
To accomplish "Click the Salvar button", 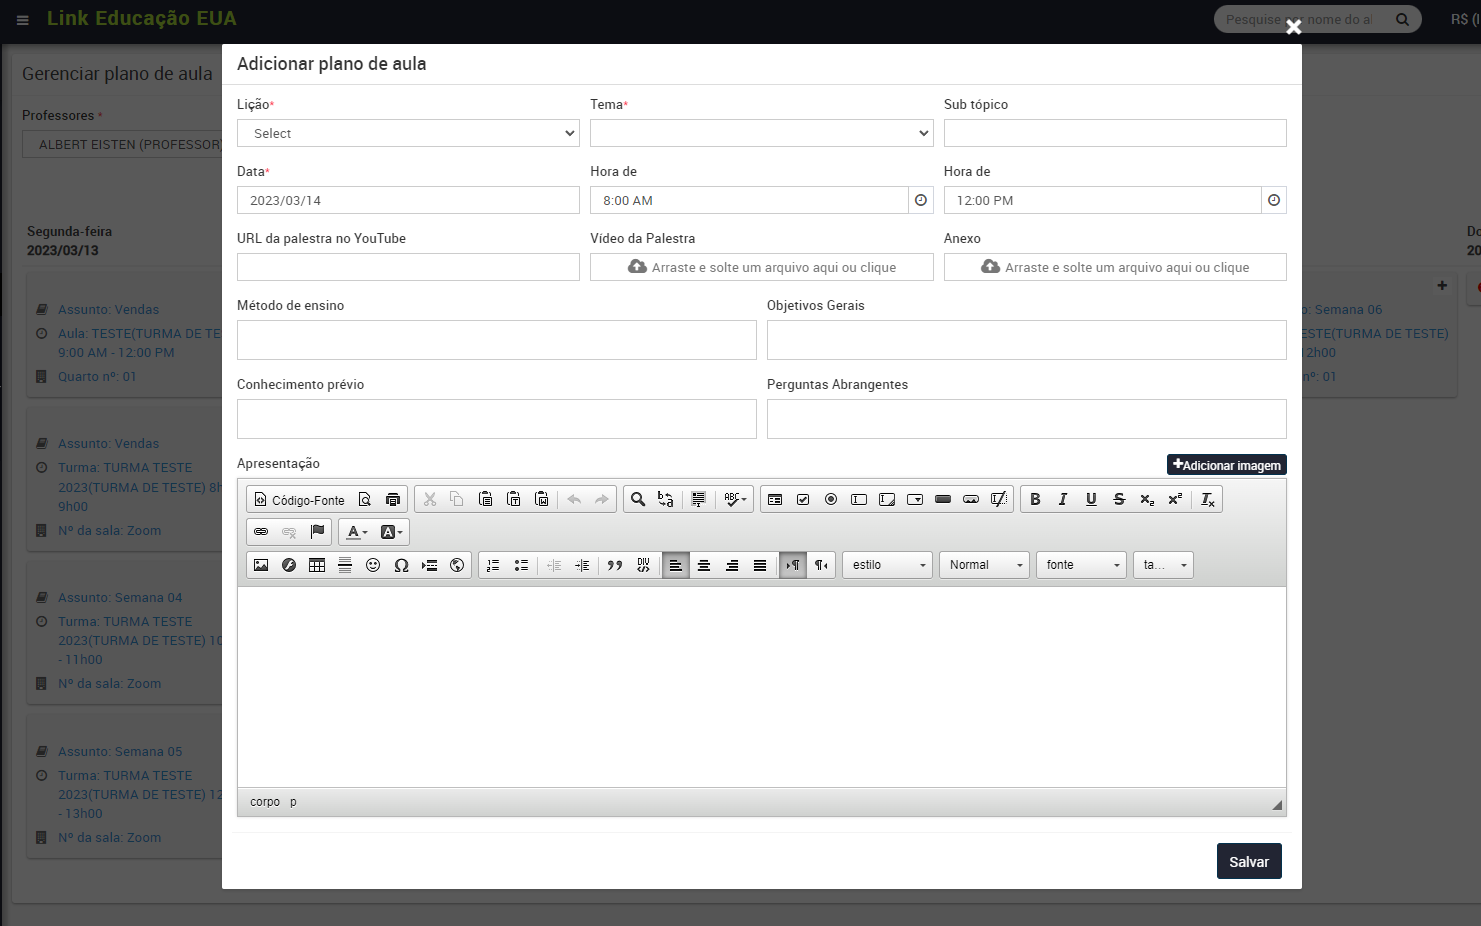I will 1248,861.
